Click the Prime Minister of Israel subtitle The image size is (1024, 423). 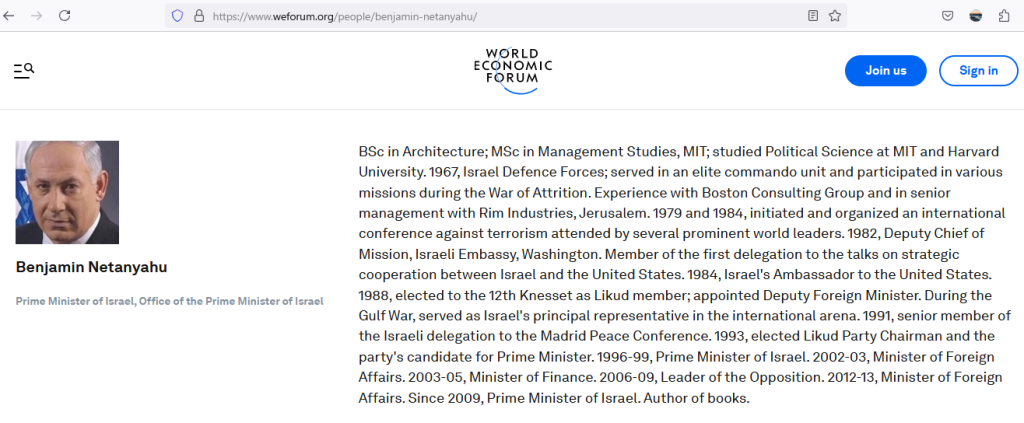[x=169, y=301]
